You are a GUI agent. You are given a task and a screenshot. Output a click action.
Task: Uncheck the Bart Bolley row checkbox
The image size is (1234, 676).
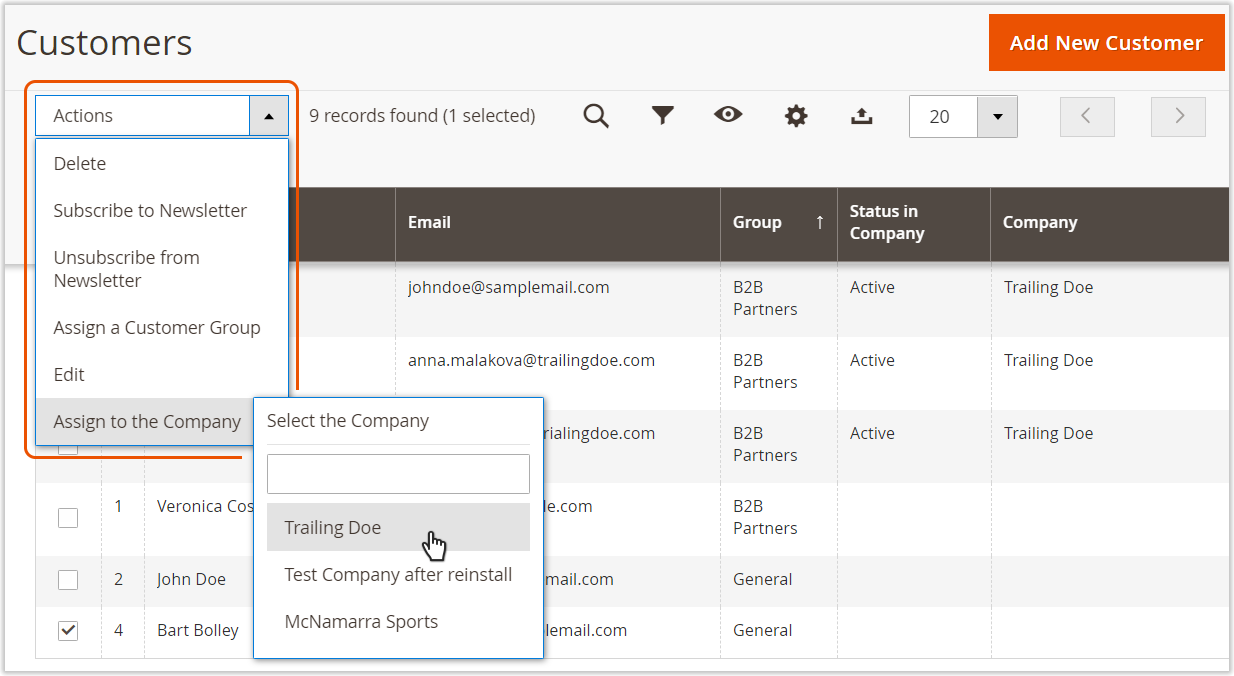click(67, 631)
